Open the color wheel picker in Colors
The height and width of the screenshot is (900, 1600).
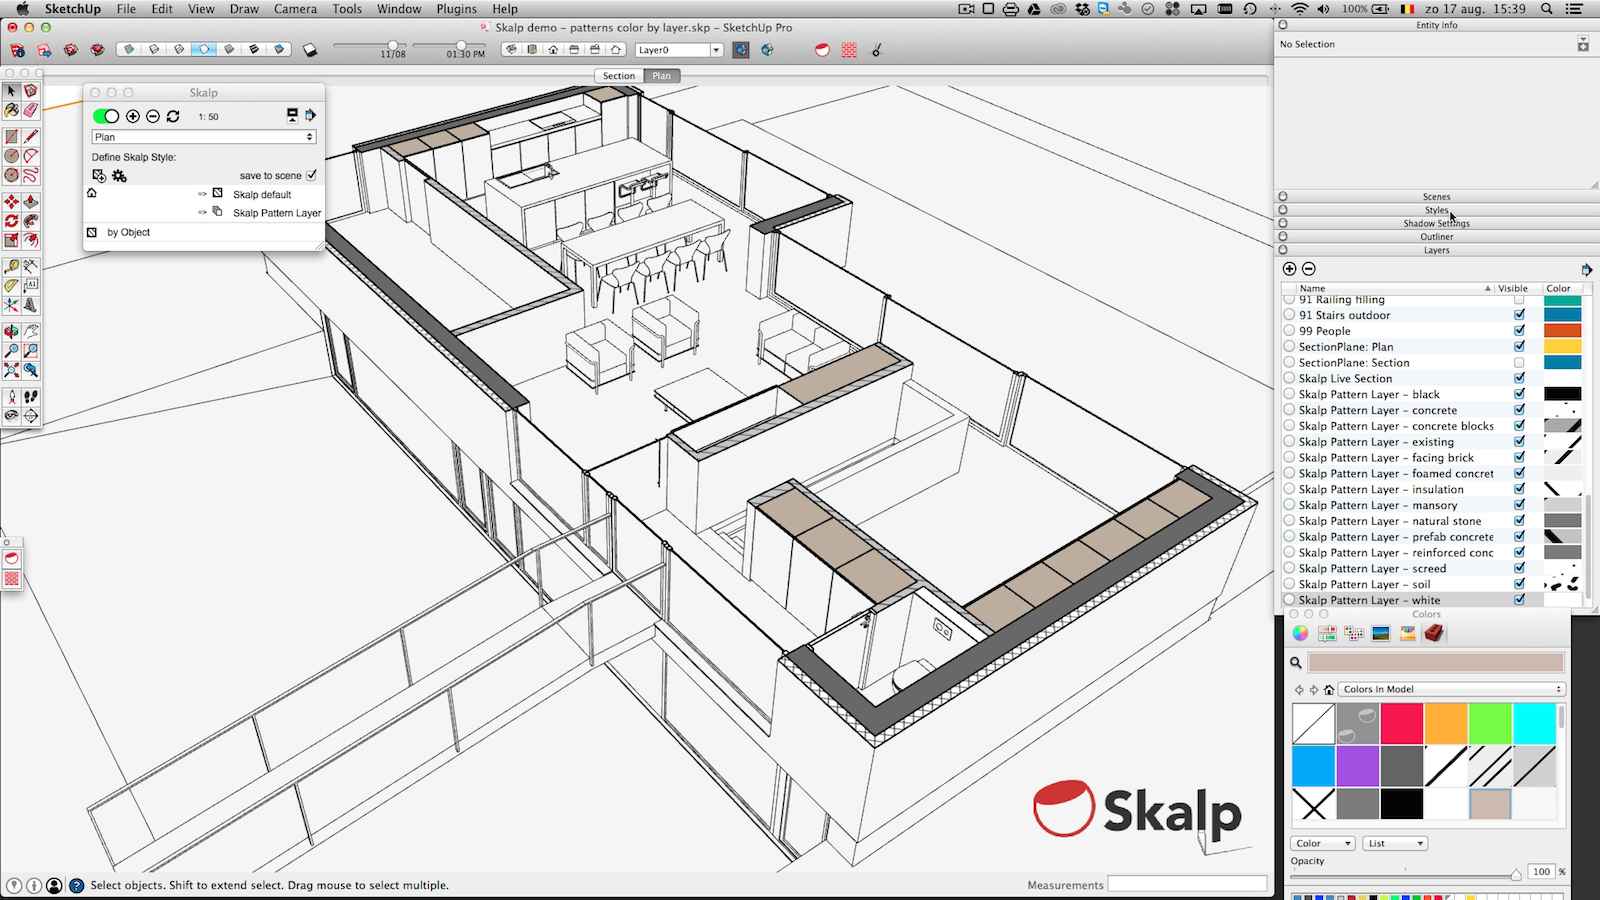point(1300,633)
